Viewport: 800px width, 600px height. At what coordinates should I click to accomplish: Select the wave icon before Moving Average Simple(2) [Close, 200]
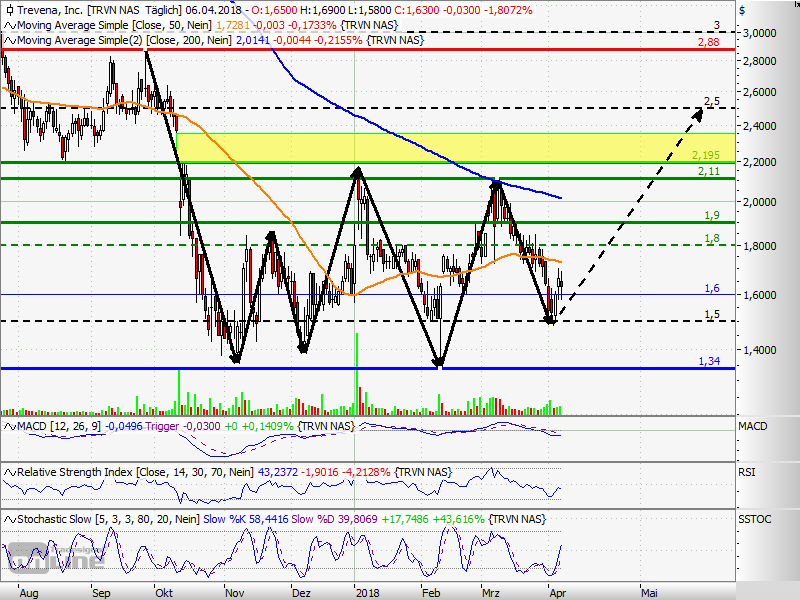(8, 41)
